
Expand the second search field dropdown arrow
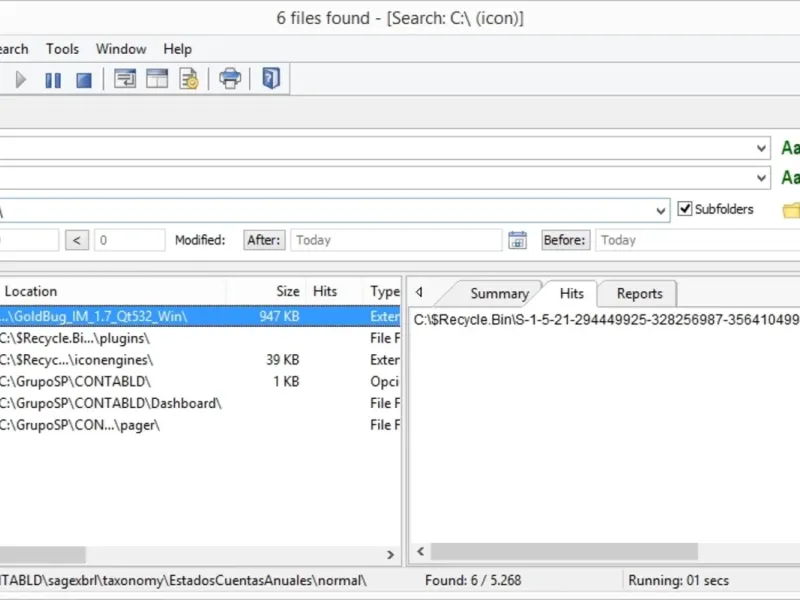coord(761,178)
